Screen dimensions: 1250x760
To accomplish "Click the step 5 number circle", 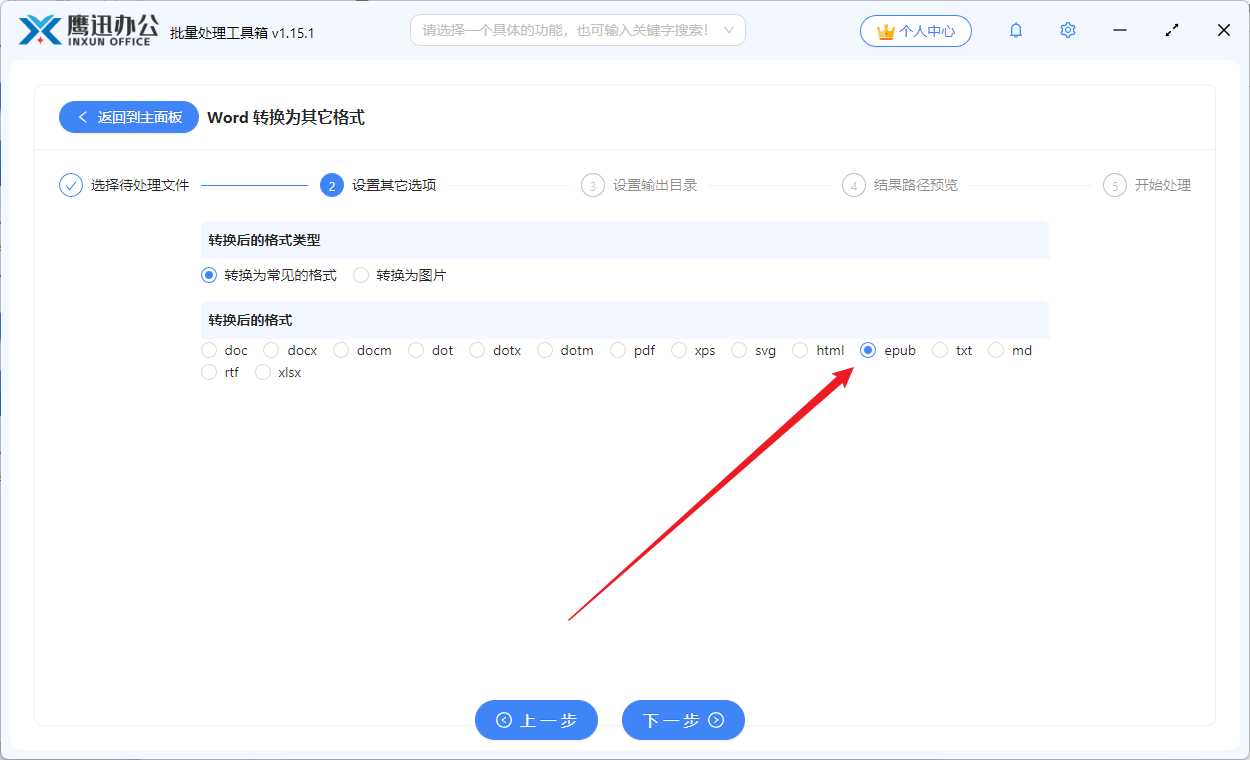I will tap(1115, 185).
